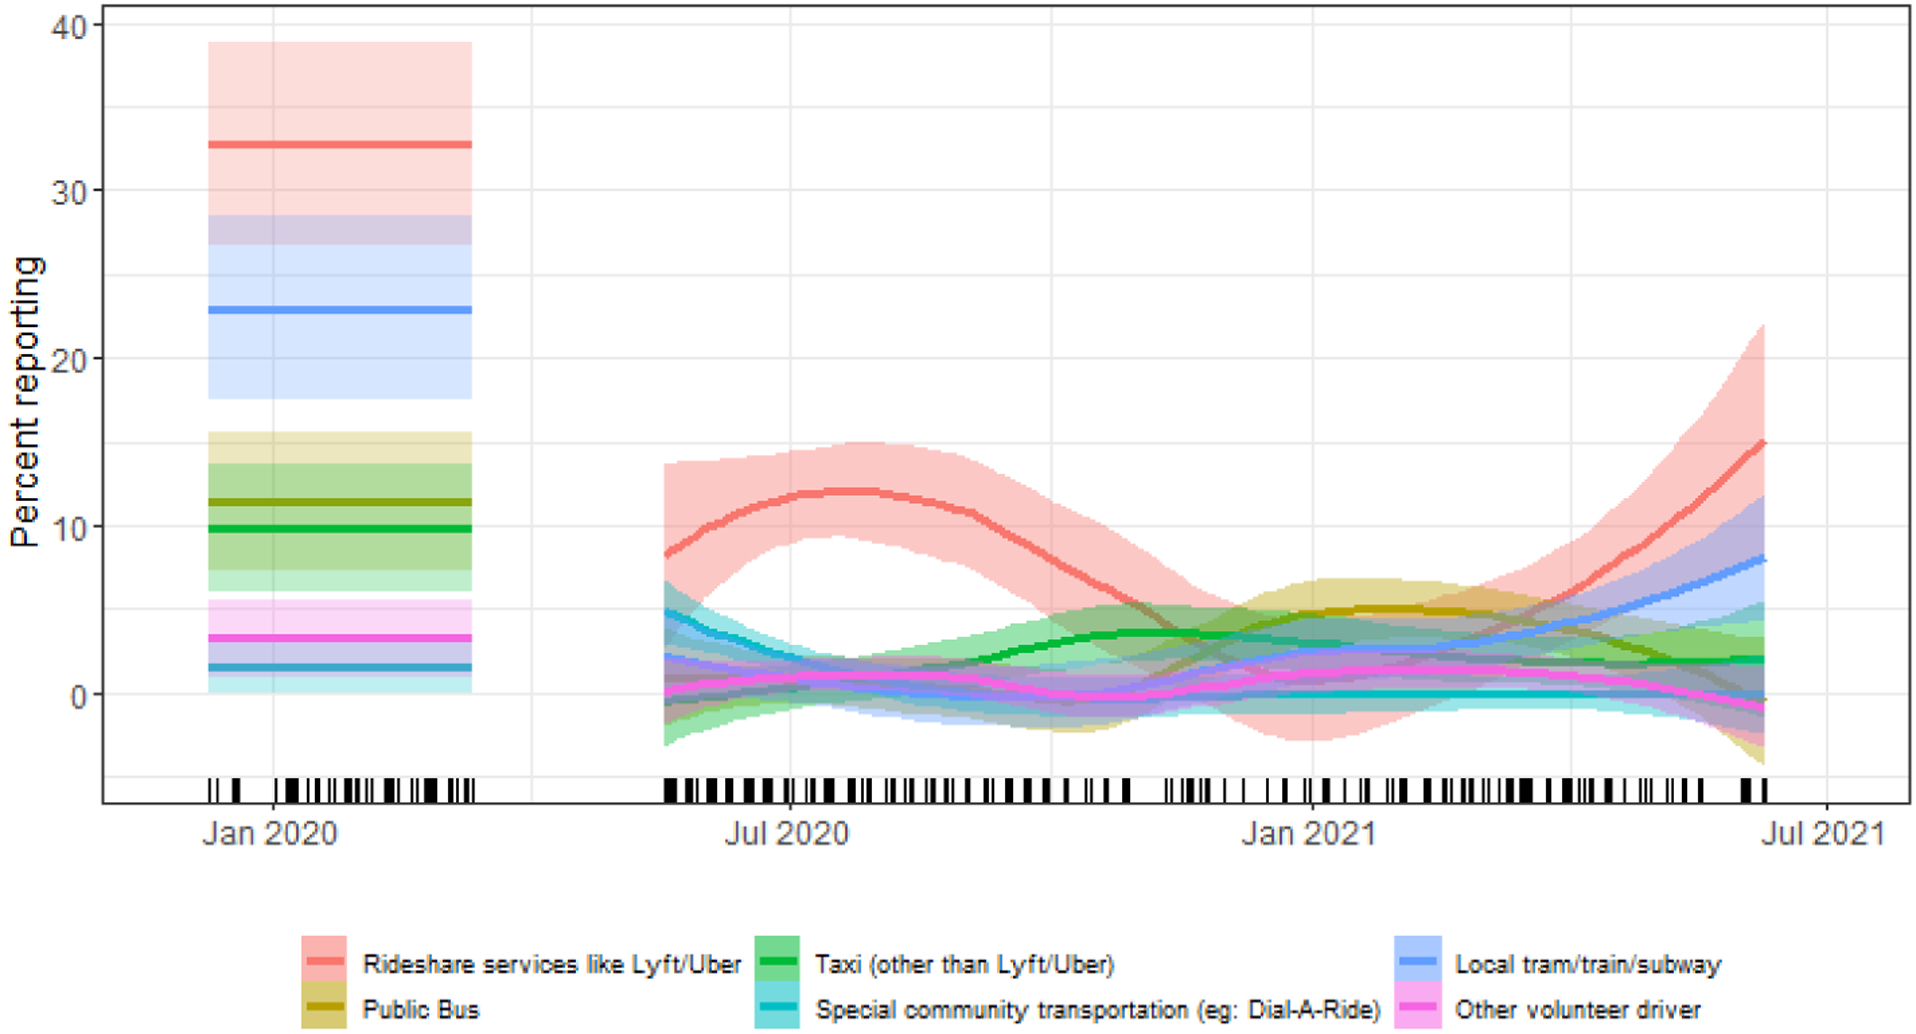
Task: Click the red rideshare curve endpoint near mid 2021
Action: (x=1762, y=443)
